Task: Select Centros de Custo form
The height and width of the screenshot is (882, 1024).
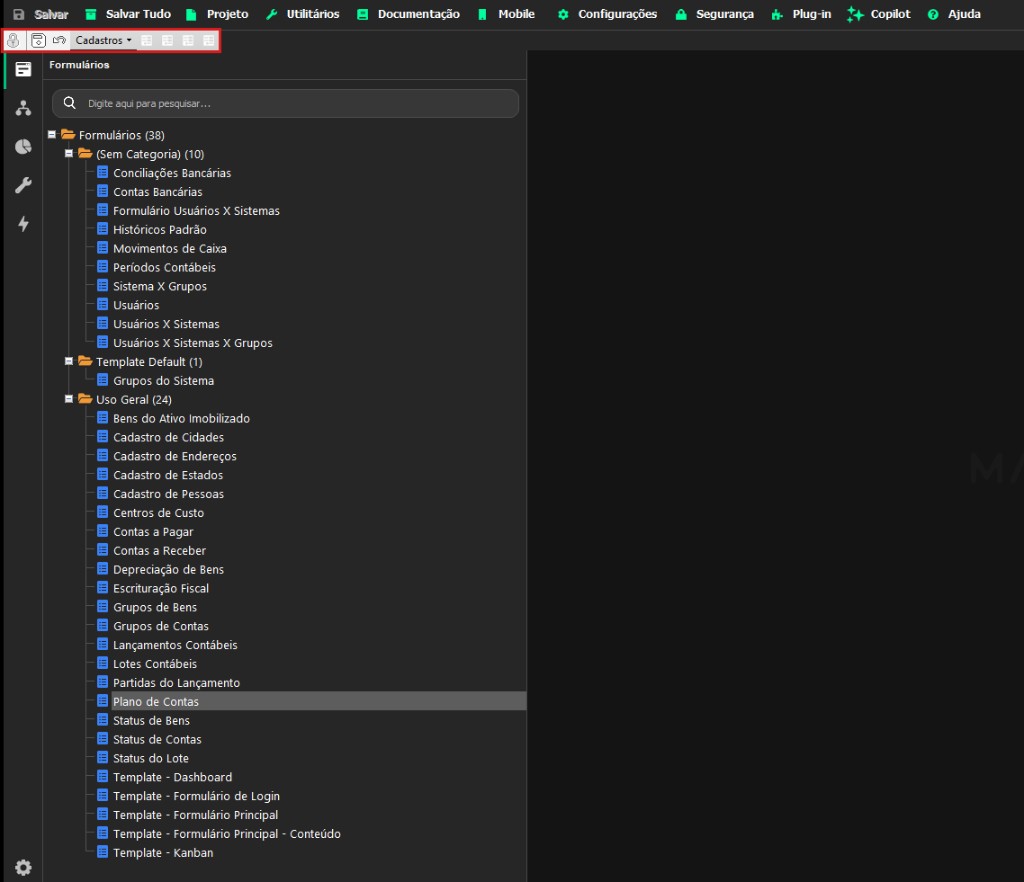Action: 158,513
